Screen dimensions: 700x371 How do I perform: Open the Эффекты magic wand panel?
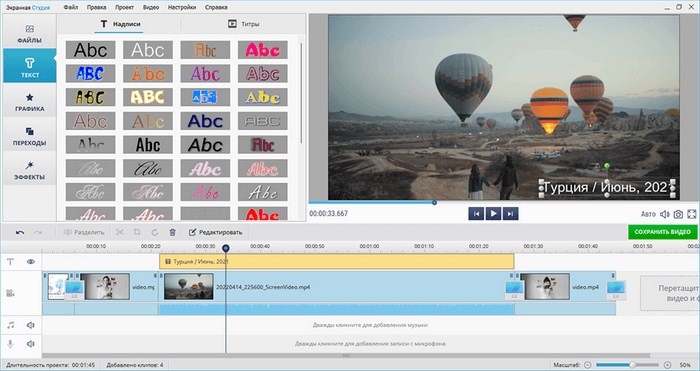[x=29, y=170]
